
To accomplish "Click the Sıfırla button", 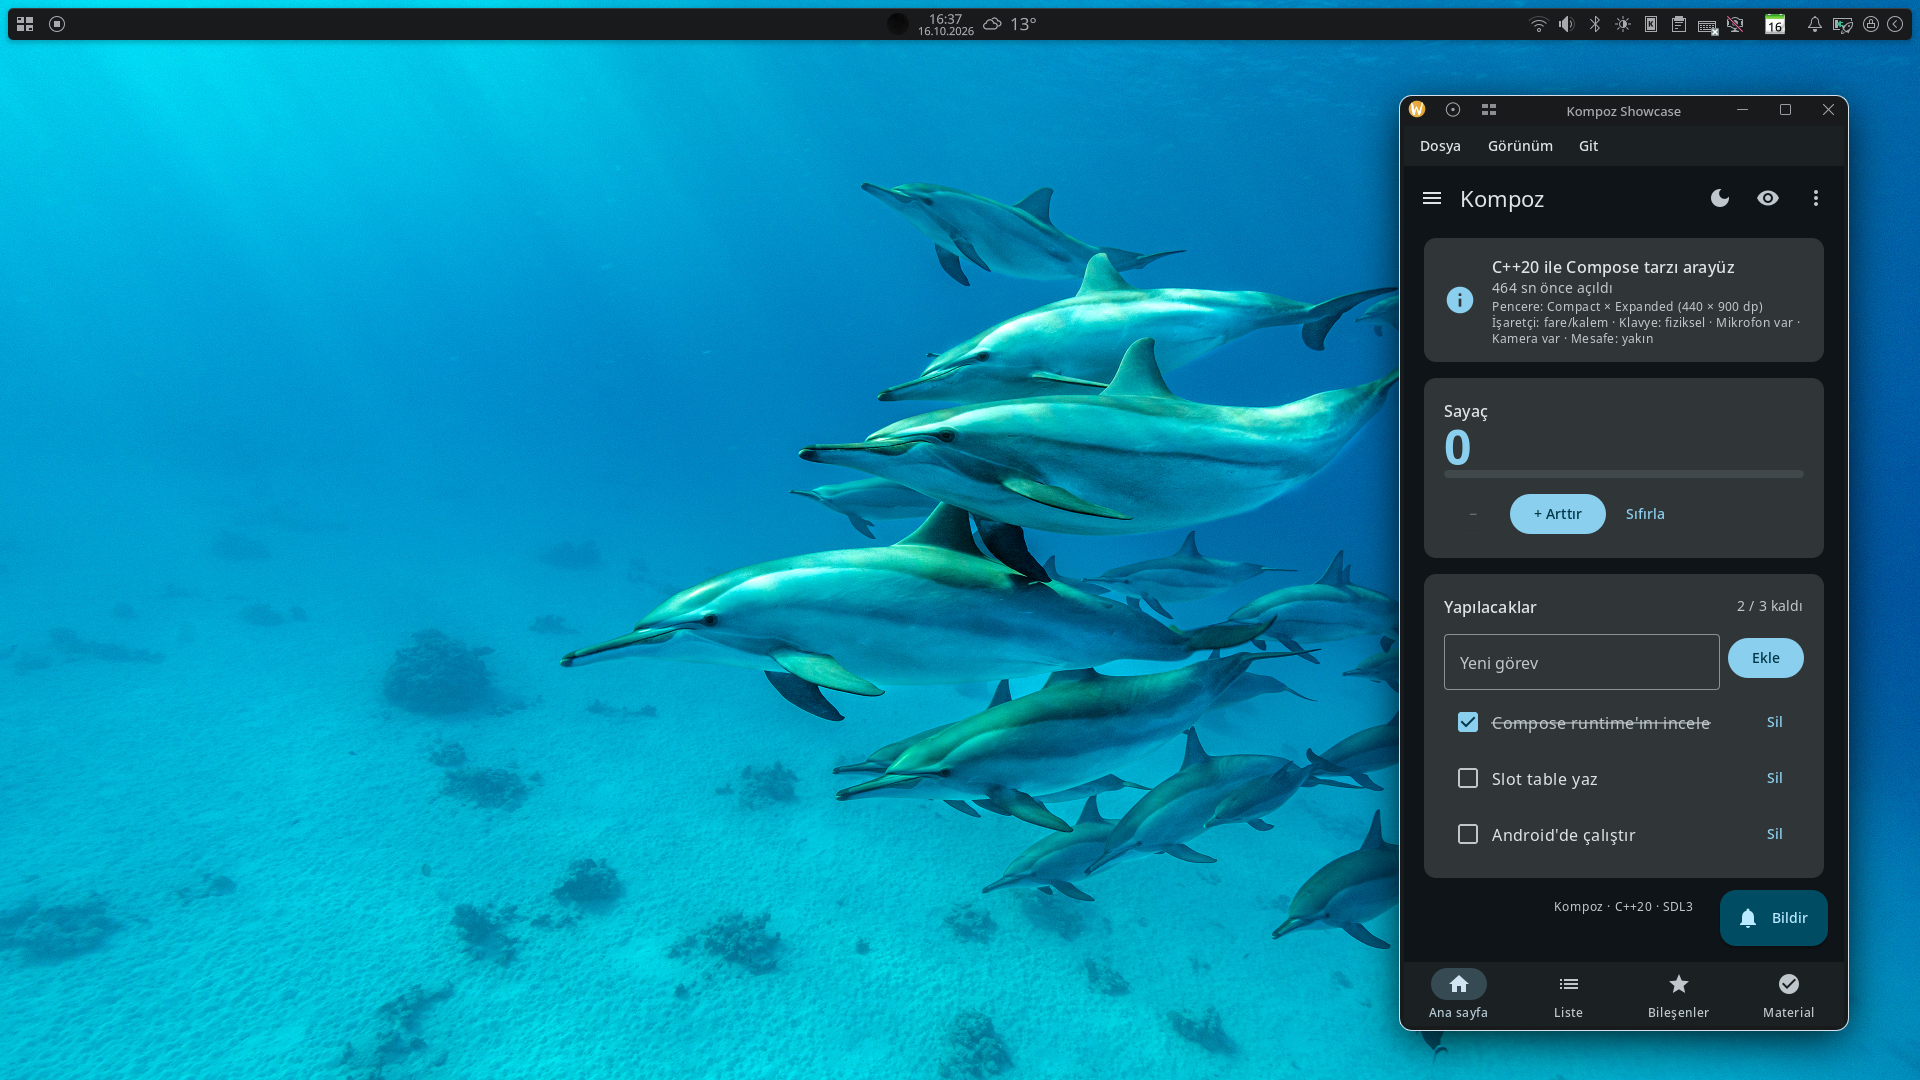I will [x=1645, y=514].
